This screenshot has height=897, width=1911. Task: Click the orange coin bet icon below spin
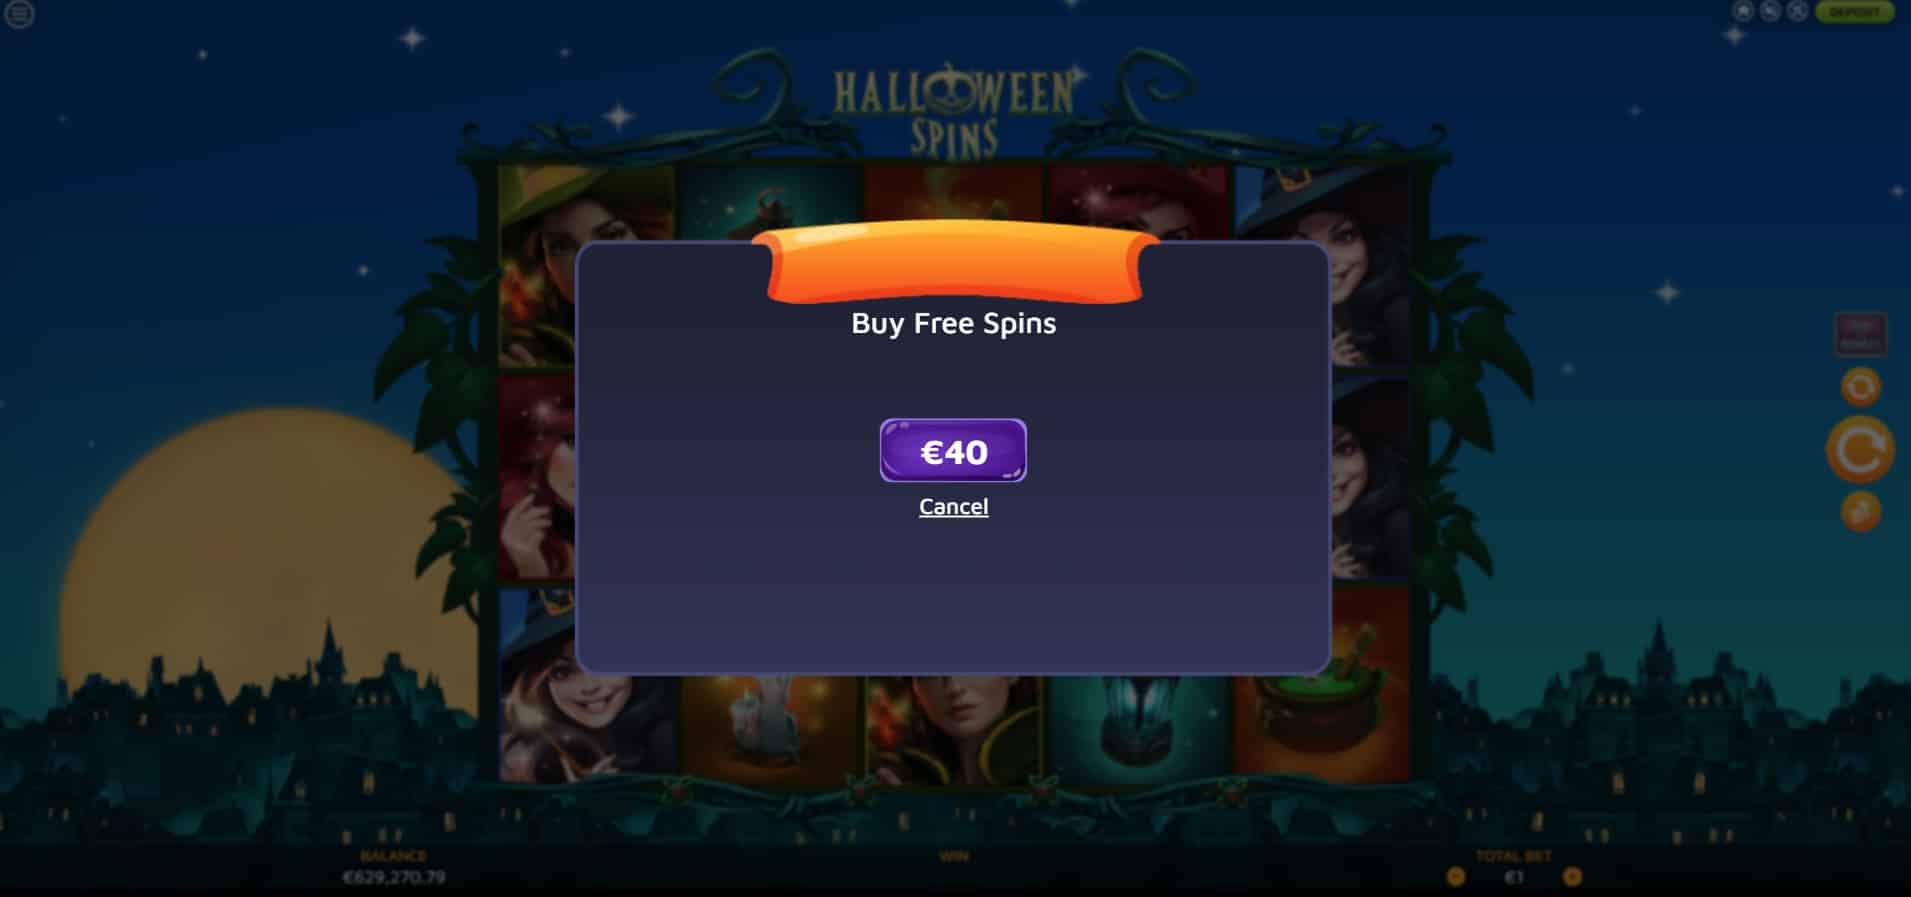[x=1860, y=512]
